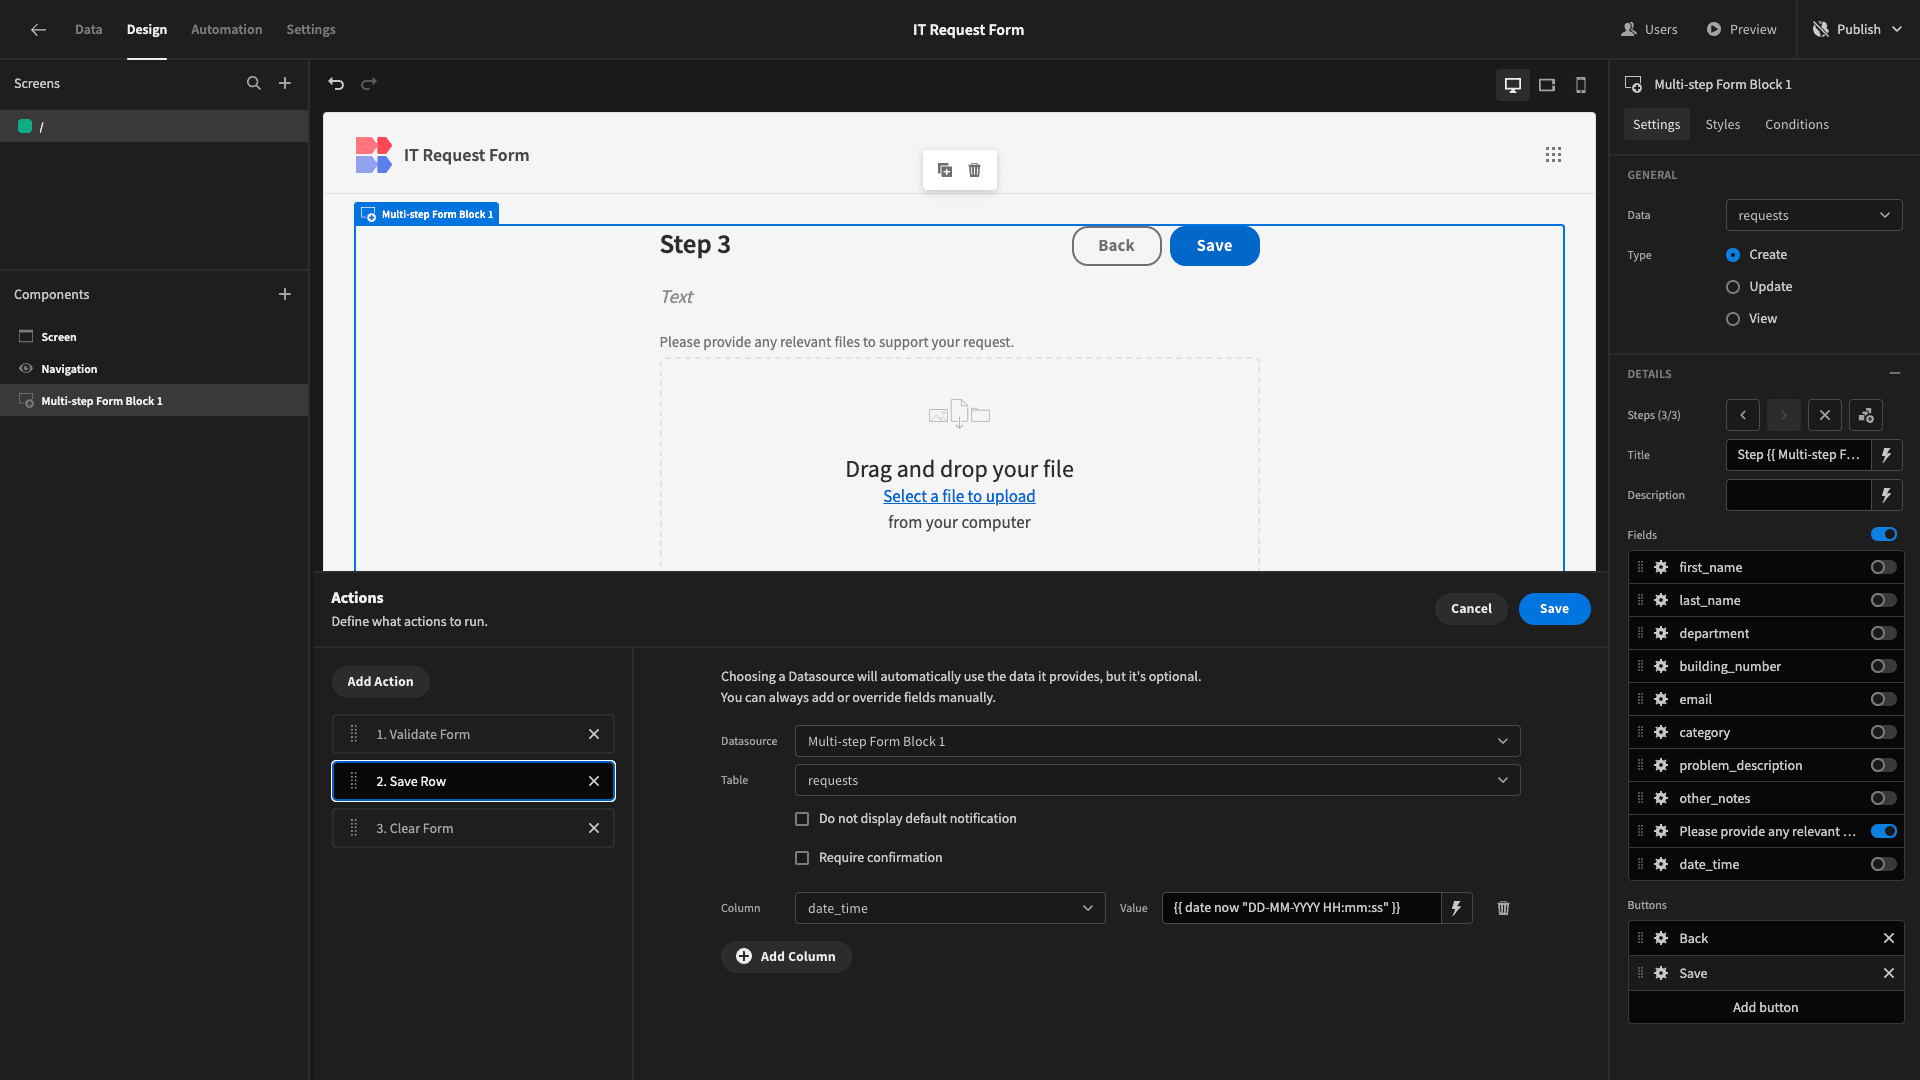Switch to tablet preview icon
The height and width of the screenshot is (1080, 1920).
click(1547, 85)
